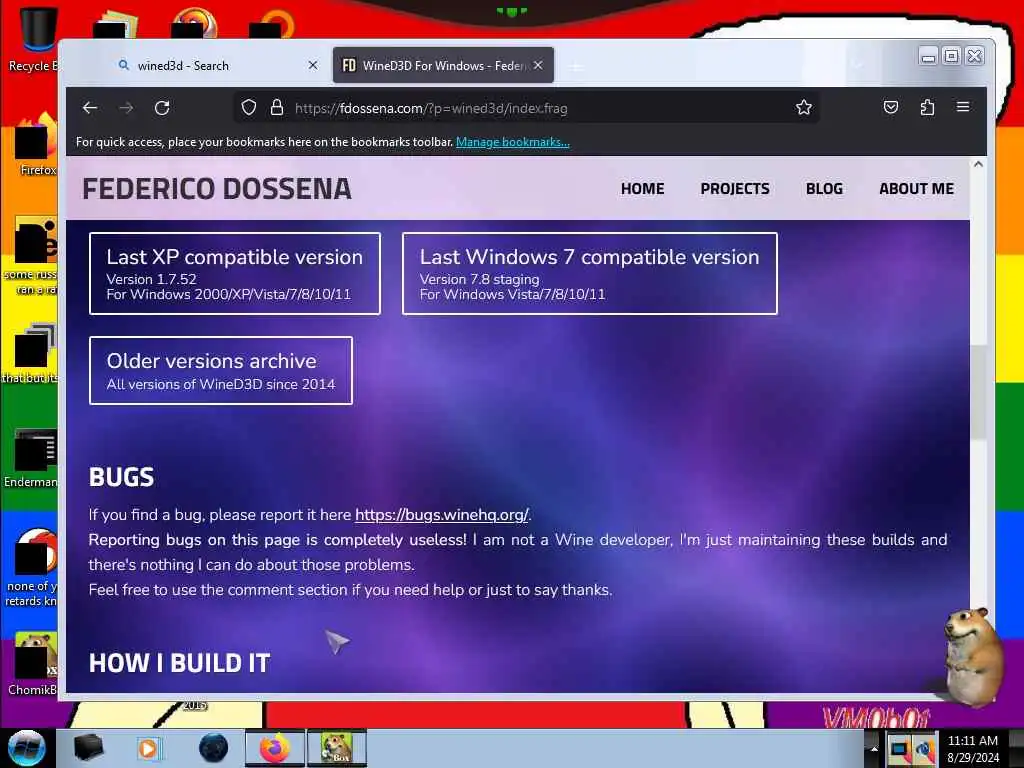The height and width of the screenshot is (768, 1024).
Task: Open the Manage bookmarks link
Action: 513,142
